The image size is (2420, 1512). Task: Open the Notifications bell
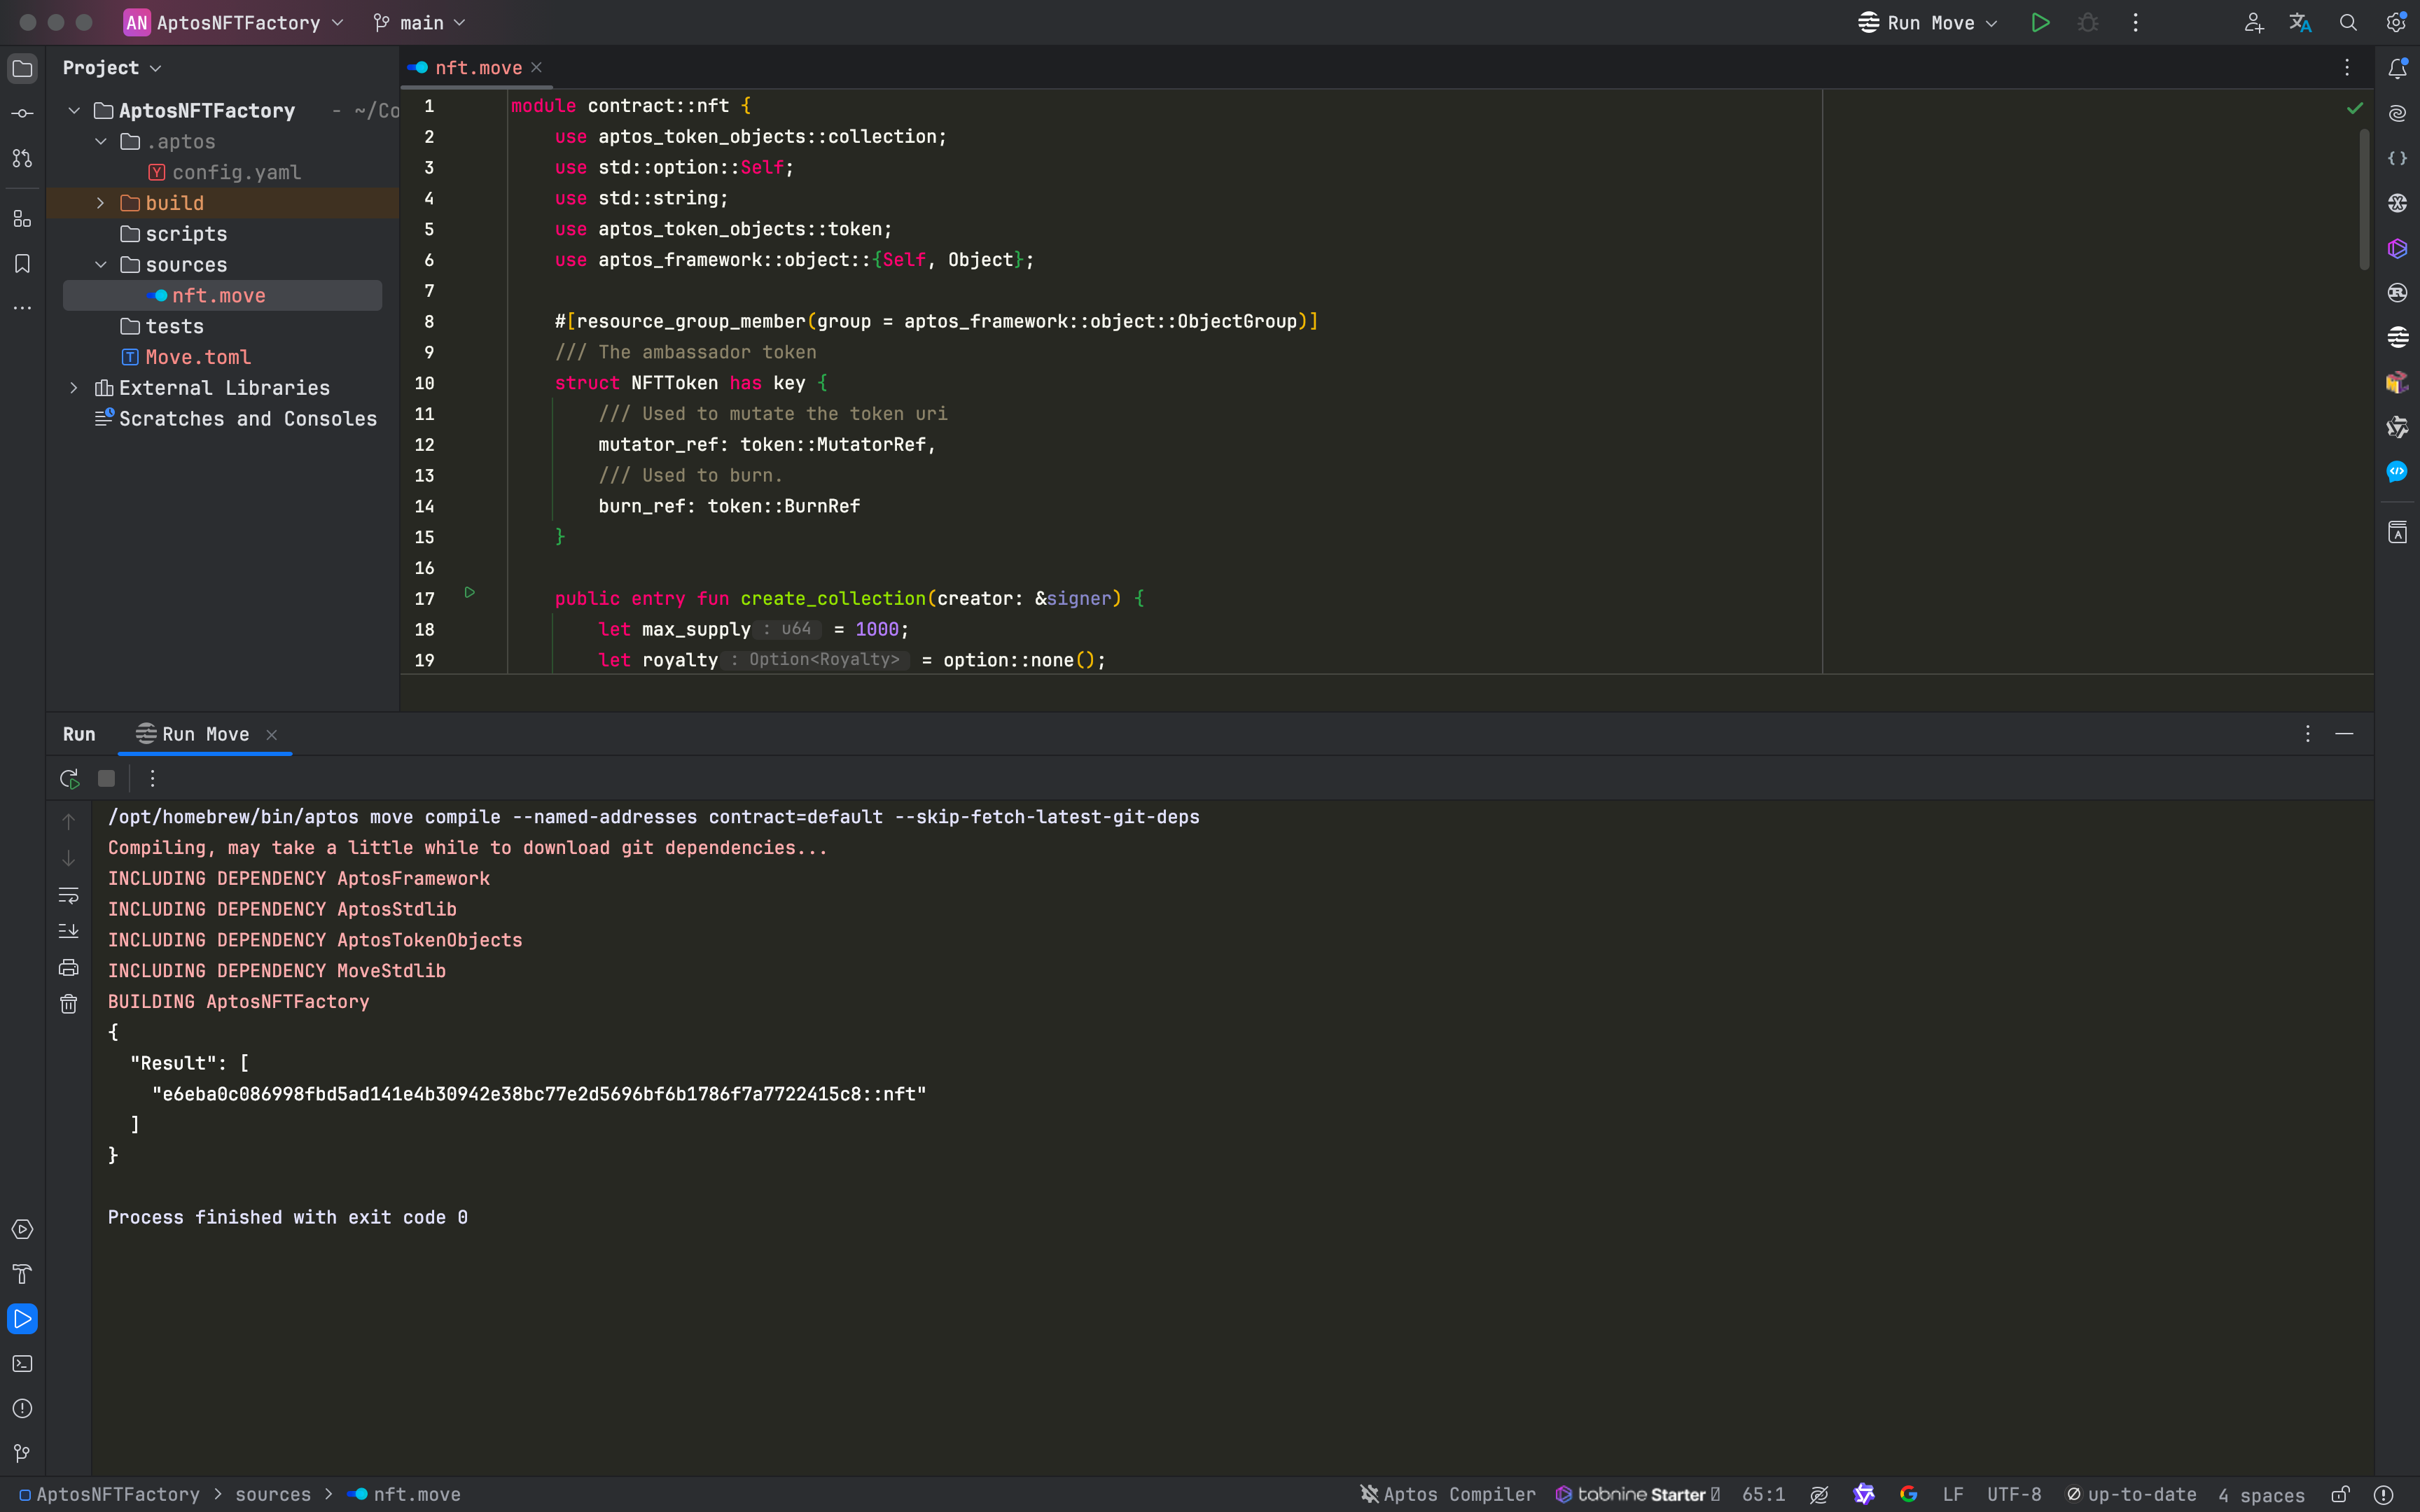point(2397,68)
